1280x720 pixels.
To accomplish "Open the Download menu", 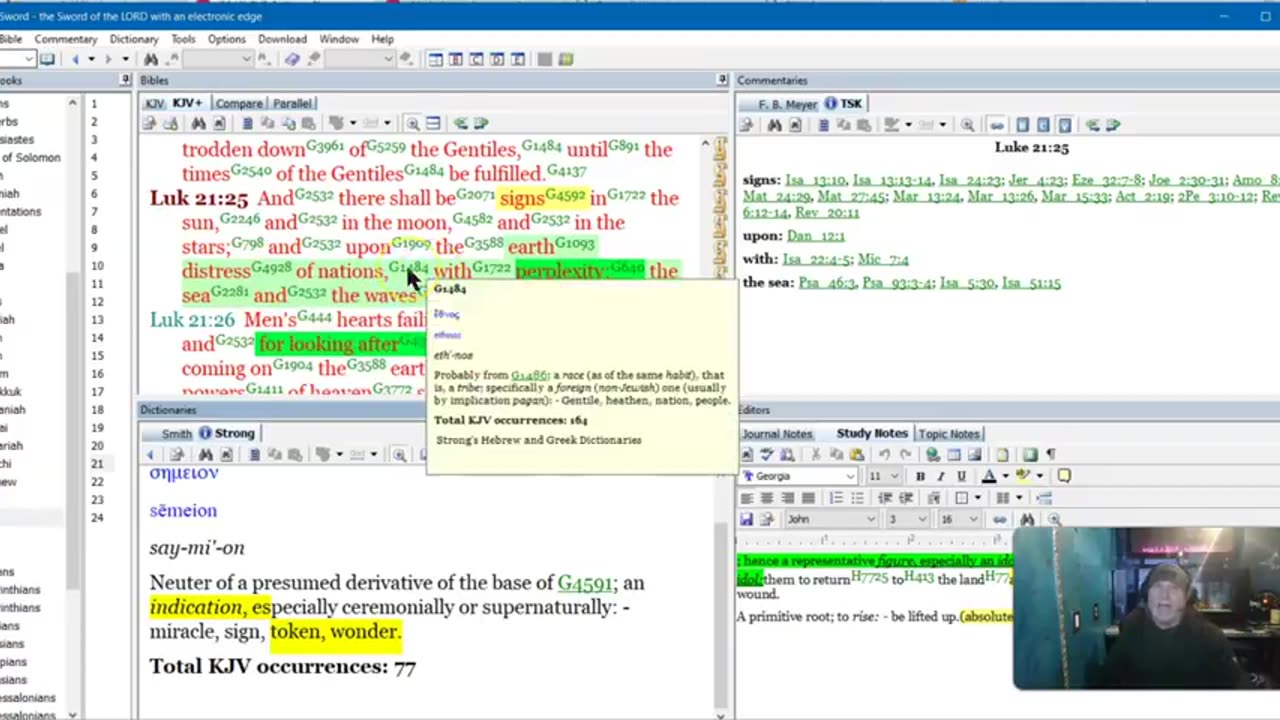I will tap(282, 39).
